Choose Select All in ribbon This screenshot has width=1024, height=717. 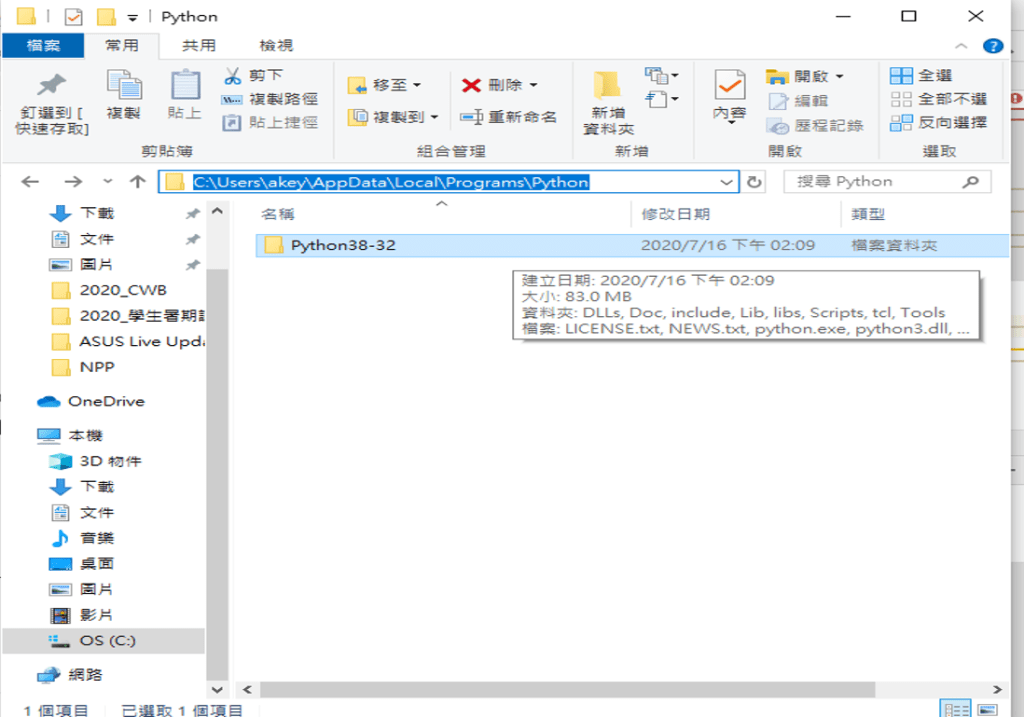click(x=901, y=76)
